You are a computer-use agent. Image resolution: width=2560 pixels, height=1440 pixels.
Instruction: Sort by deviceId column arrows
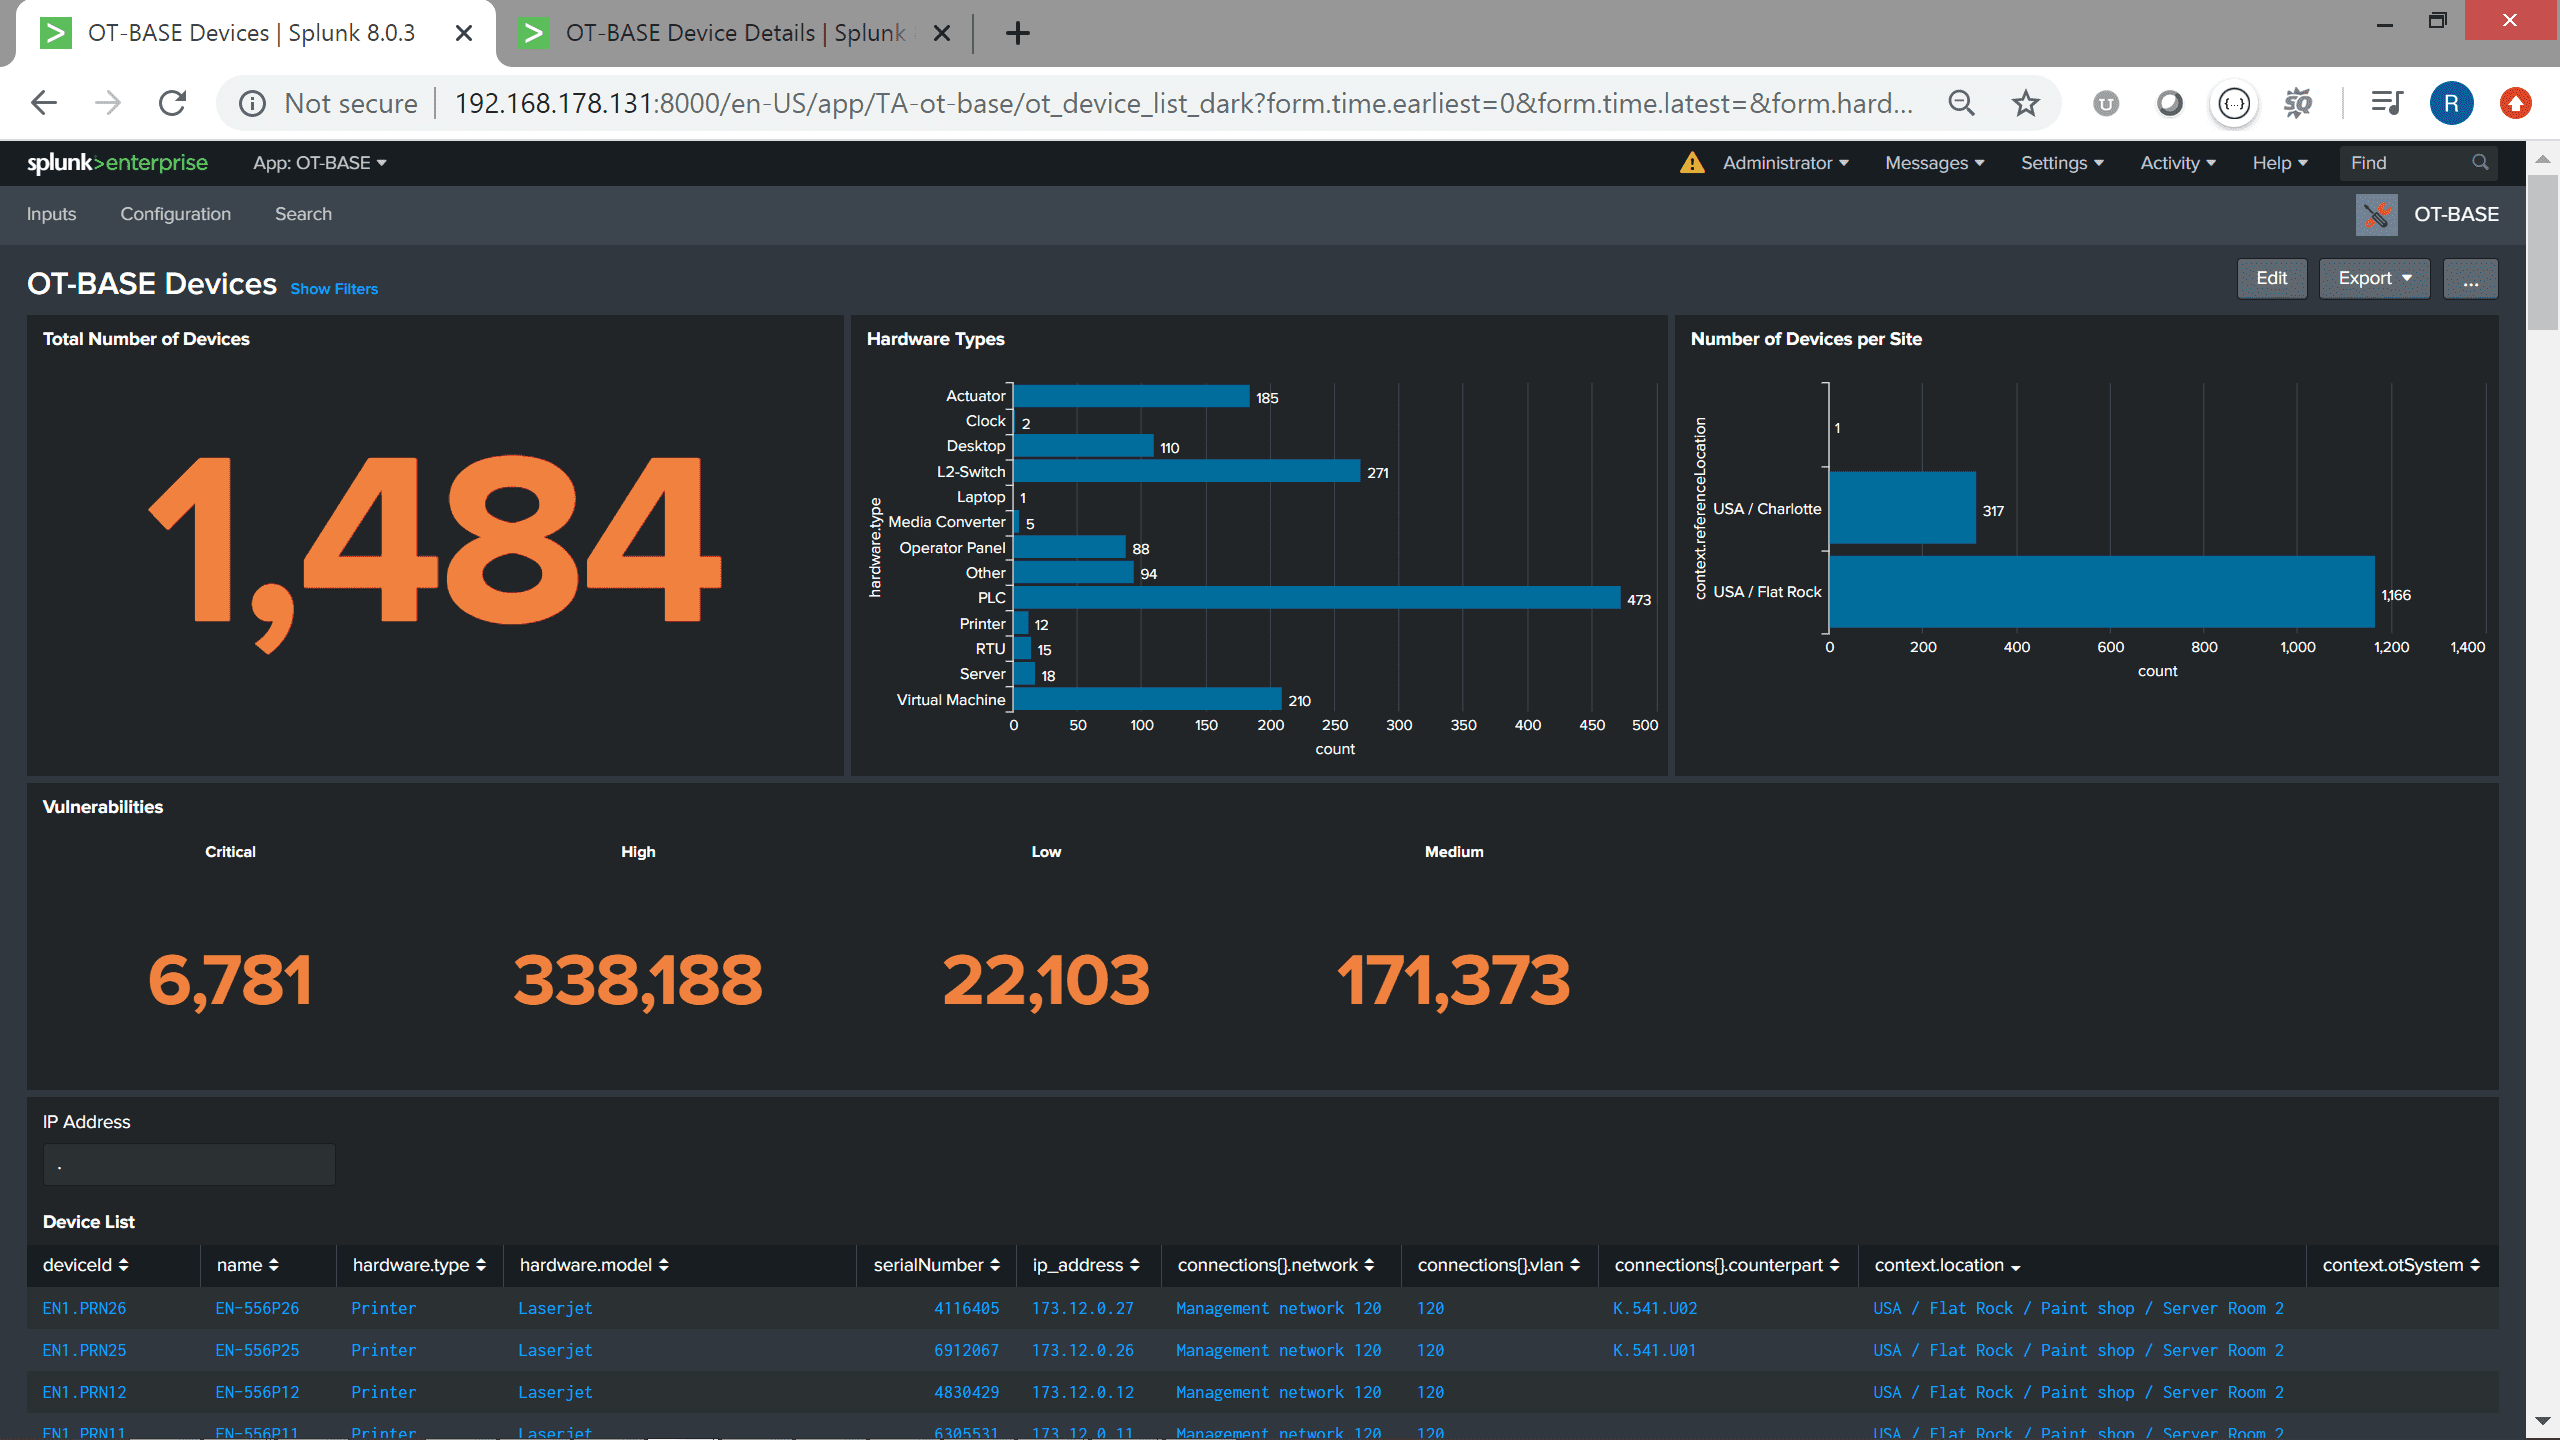pos(124,1265)
